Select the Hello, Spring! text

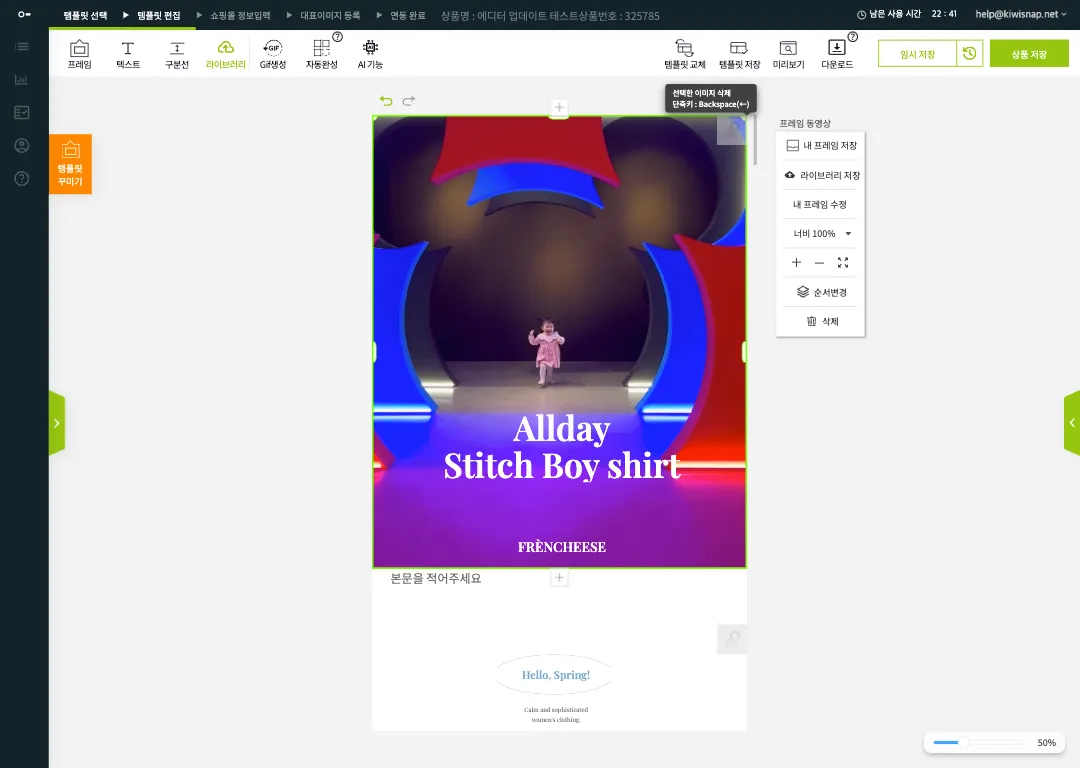pyautogui.click(x=556, y=675)
